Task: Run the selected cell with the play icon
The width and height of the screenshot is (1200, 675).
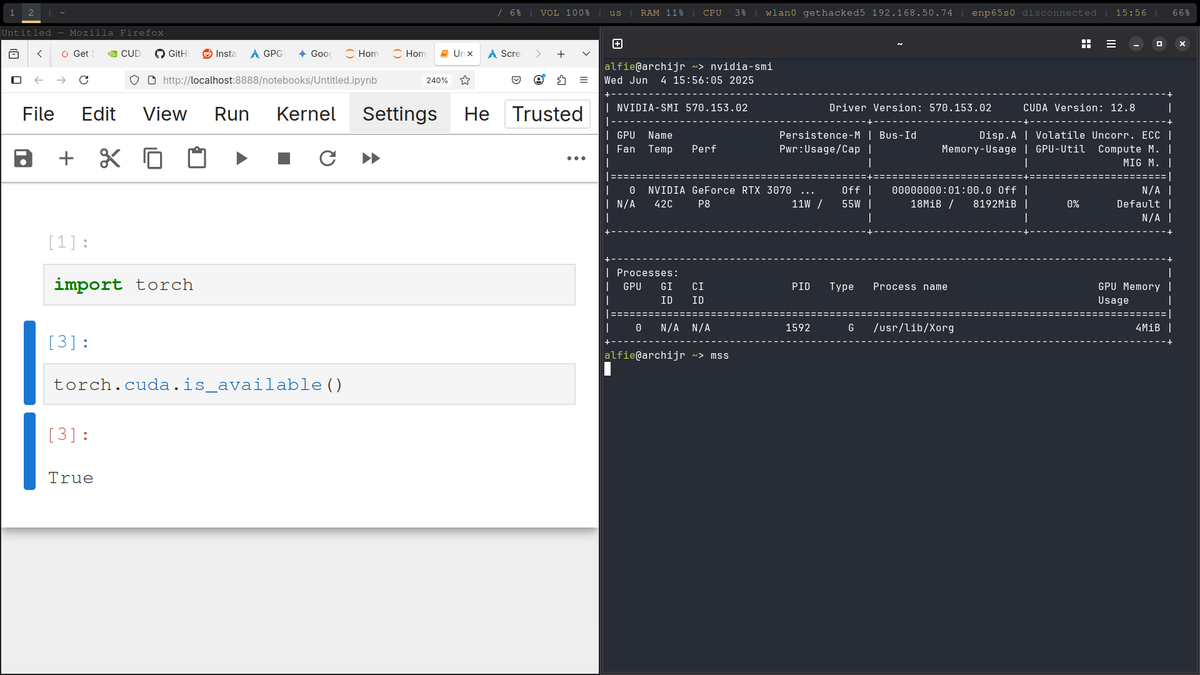Action: pyautogui.click(x=241, y=158)
